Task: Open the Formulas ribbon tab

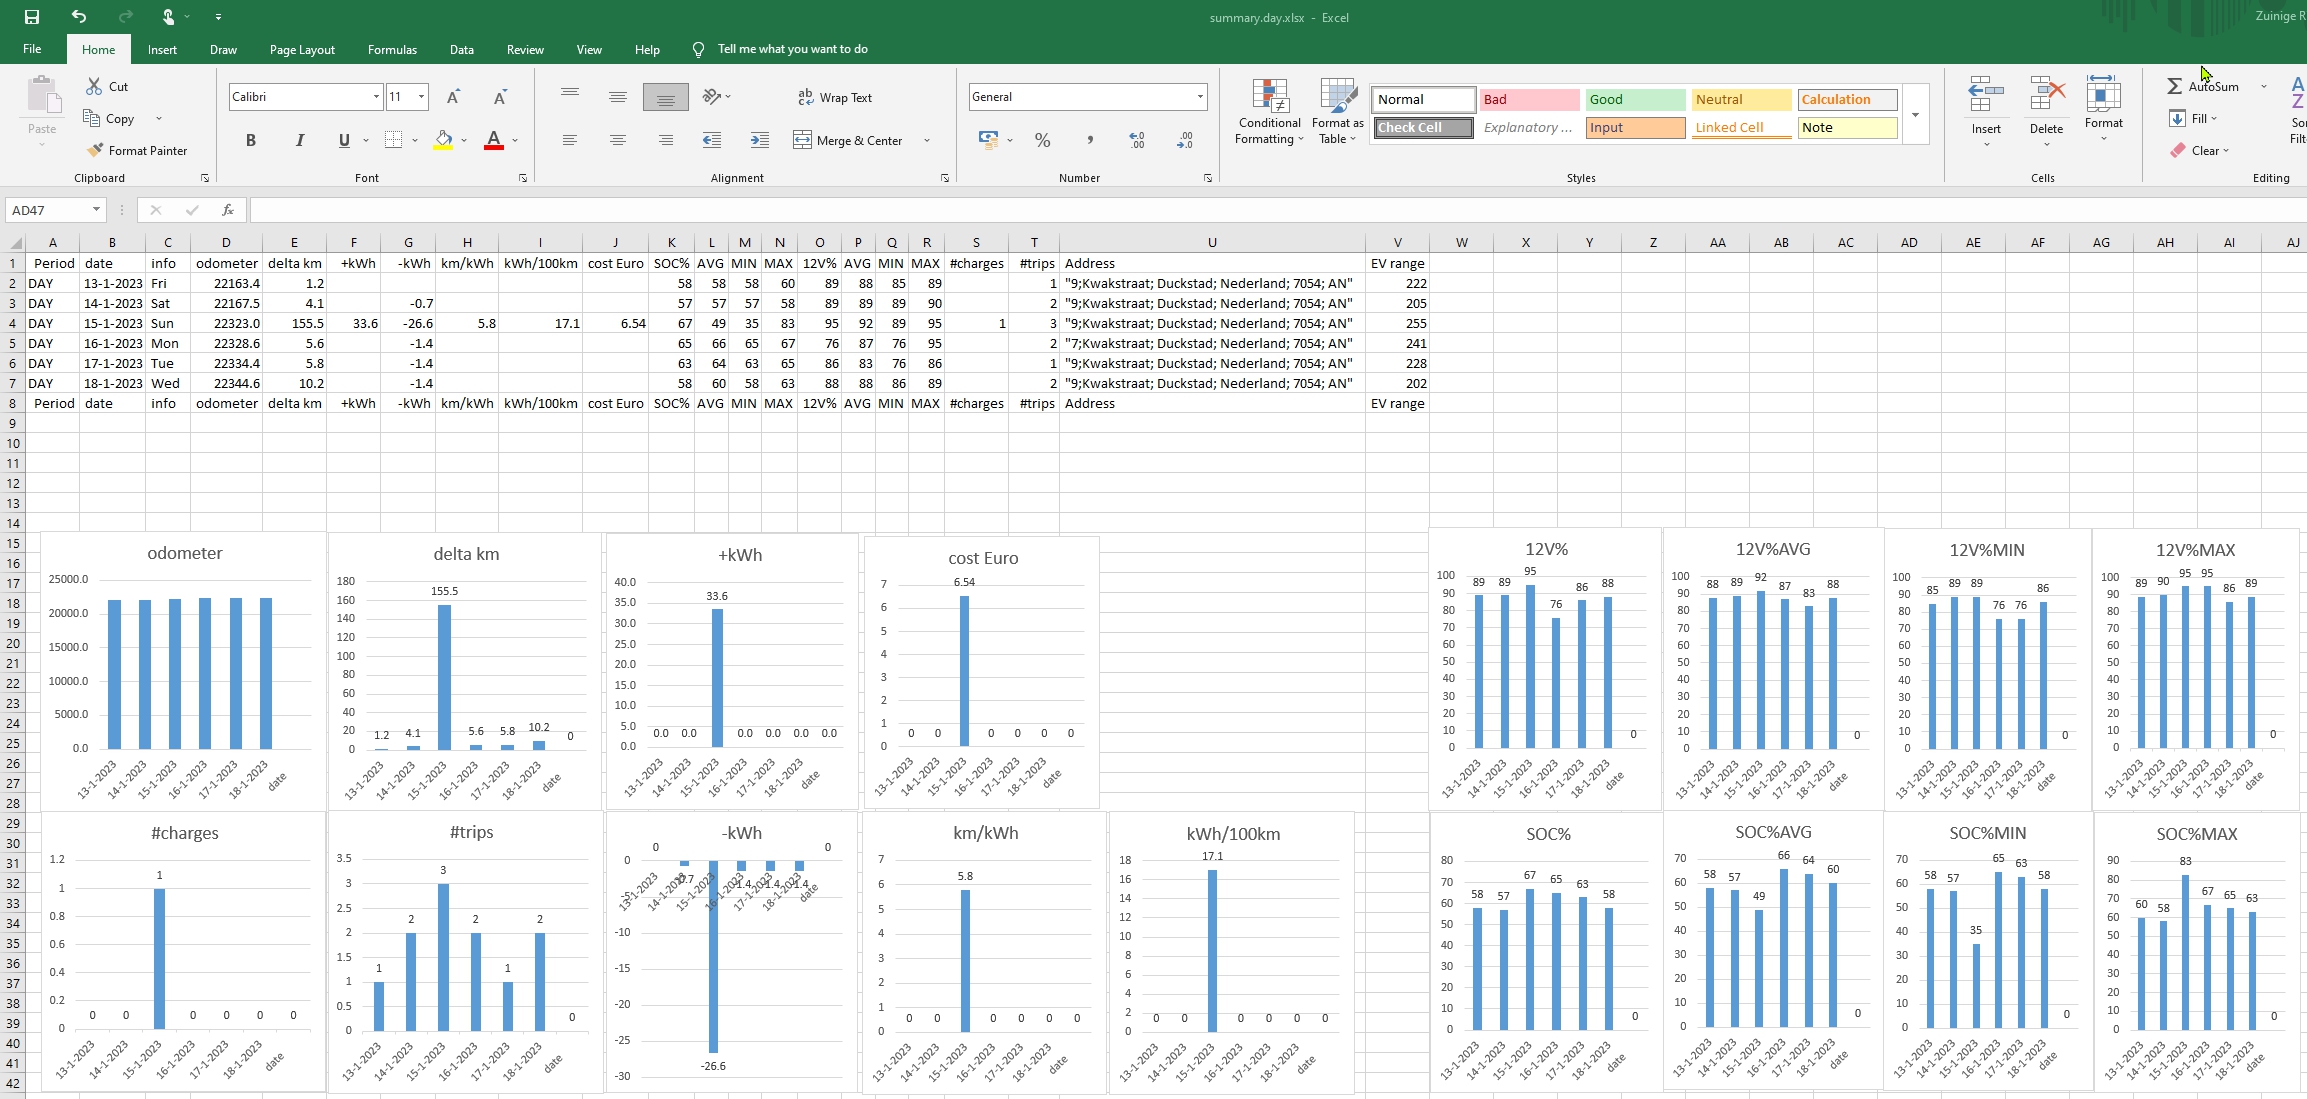Action: tap(392, 49)
